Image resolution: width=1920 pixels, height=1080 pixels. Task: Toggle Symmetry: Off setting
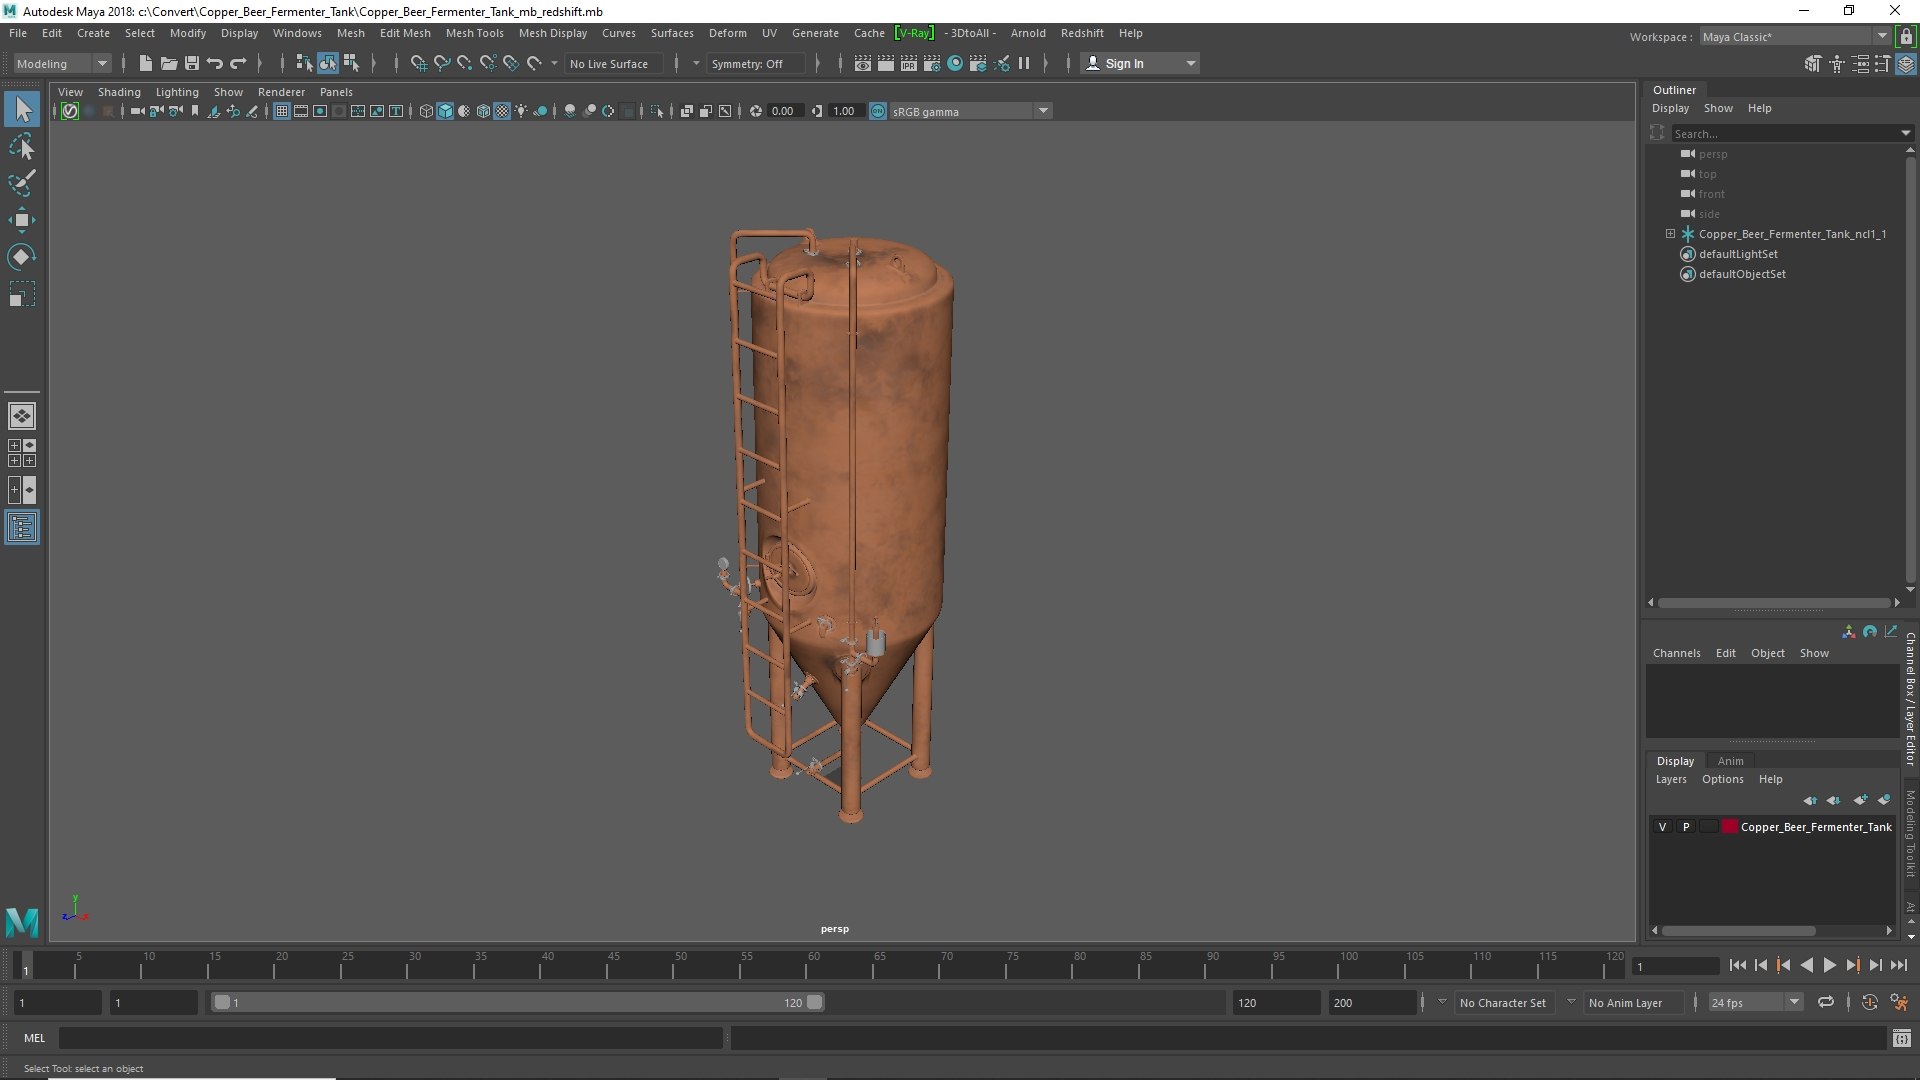pos(755,63)
